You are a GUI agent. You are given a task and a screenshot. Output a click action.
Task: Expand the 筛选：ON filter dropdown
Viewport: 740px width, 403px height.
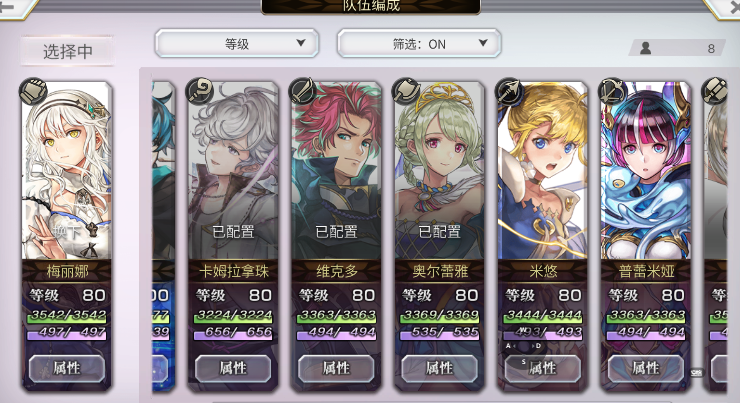[419, 43]
